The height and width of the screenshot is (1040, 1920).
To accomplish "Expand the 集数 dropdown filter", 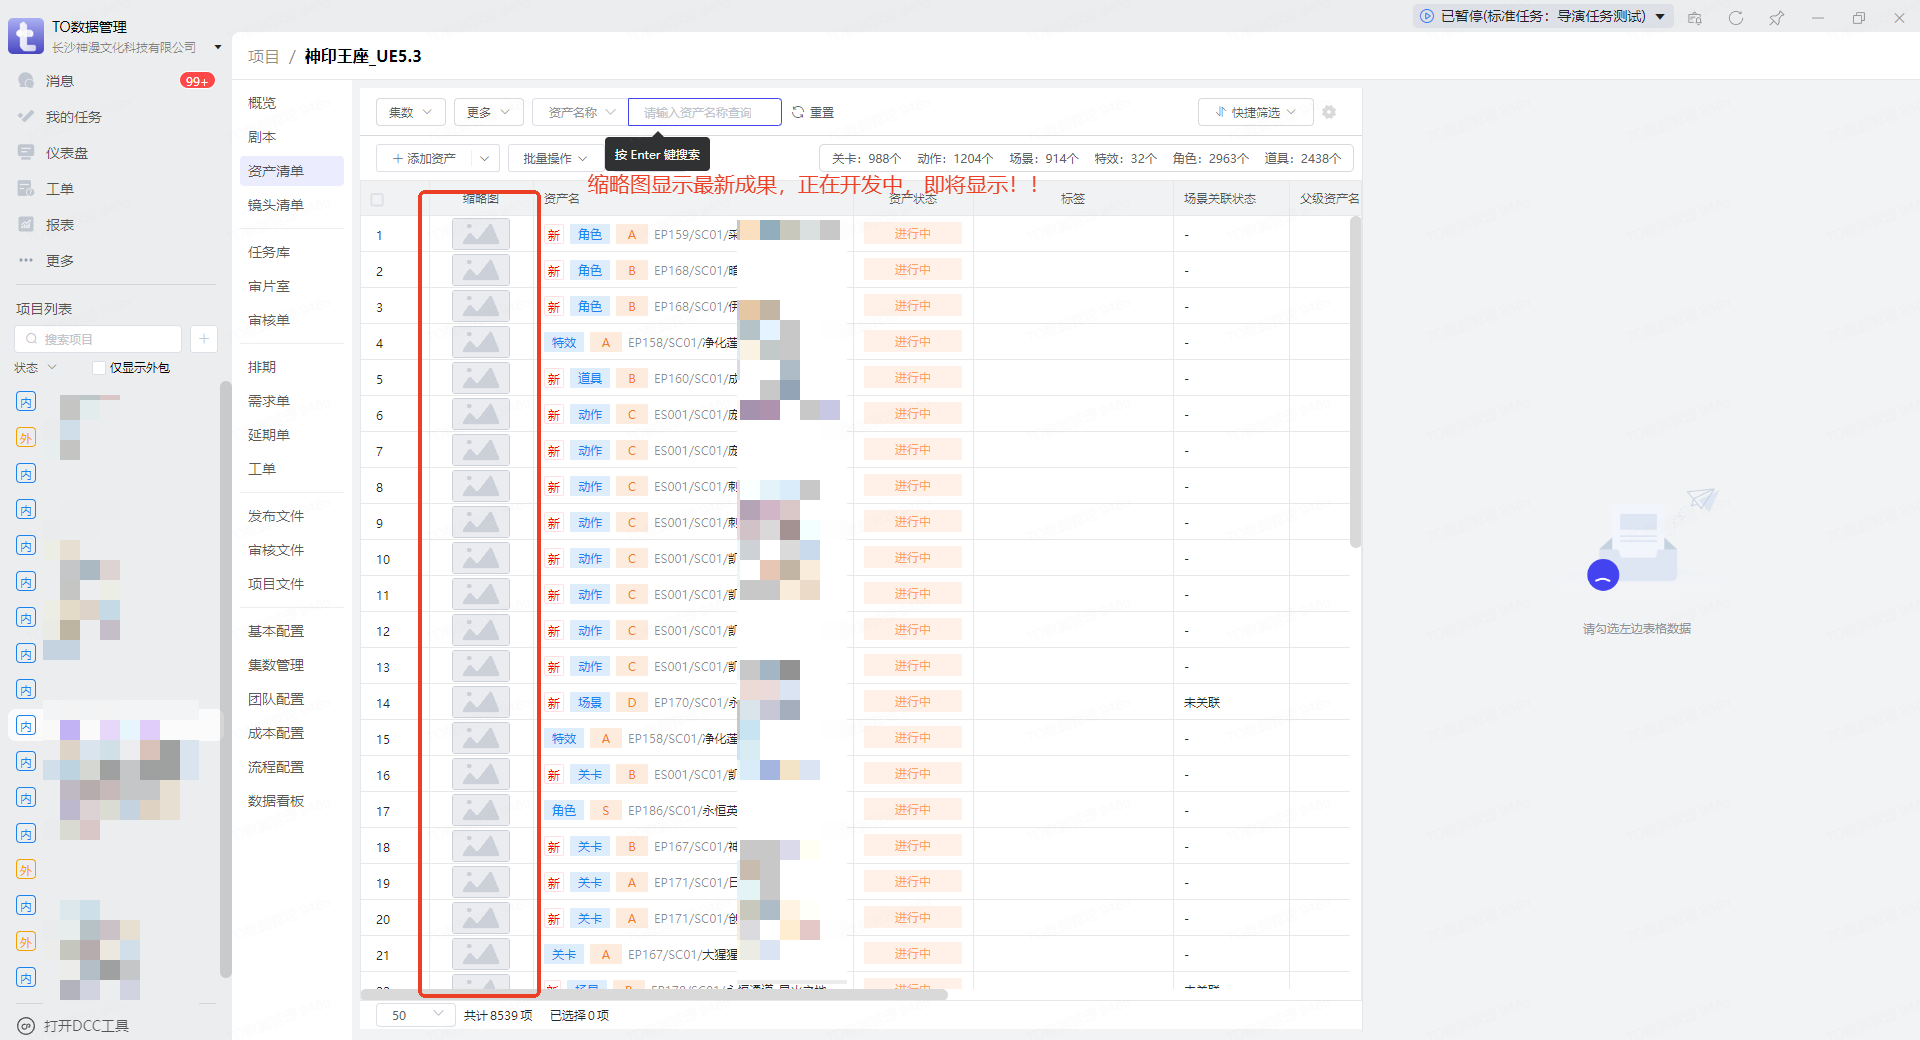I will [410, 112].
